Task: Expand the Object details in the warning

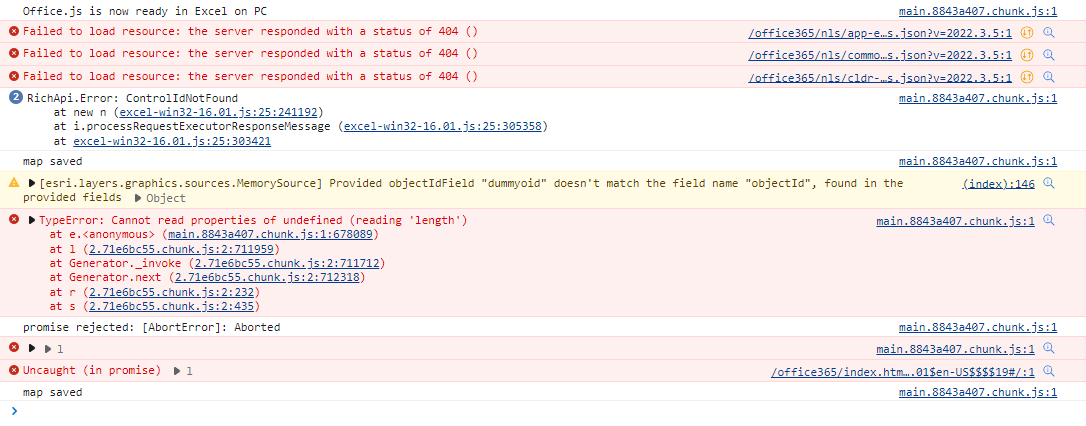Action: (x=139, y=198)
